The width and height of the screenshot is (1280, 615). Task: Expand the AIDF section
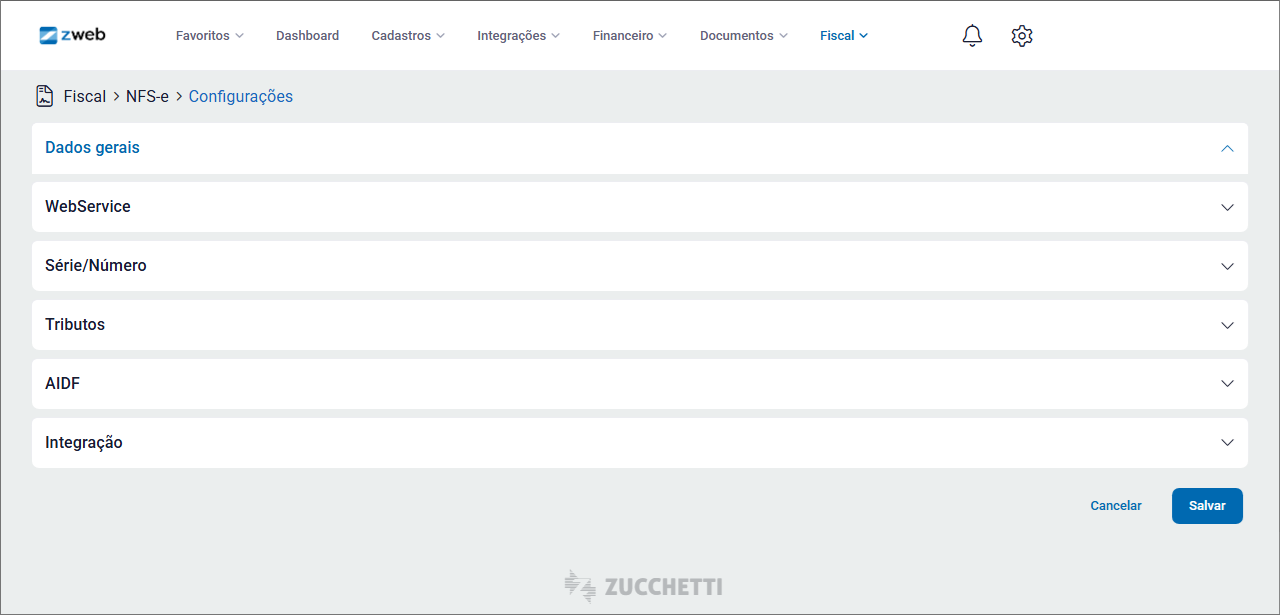(x=1227, y=384)
